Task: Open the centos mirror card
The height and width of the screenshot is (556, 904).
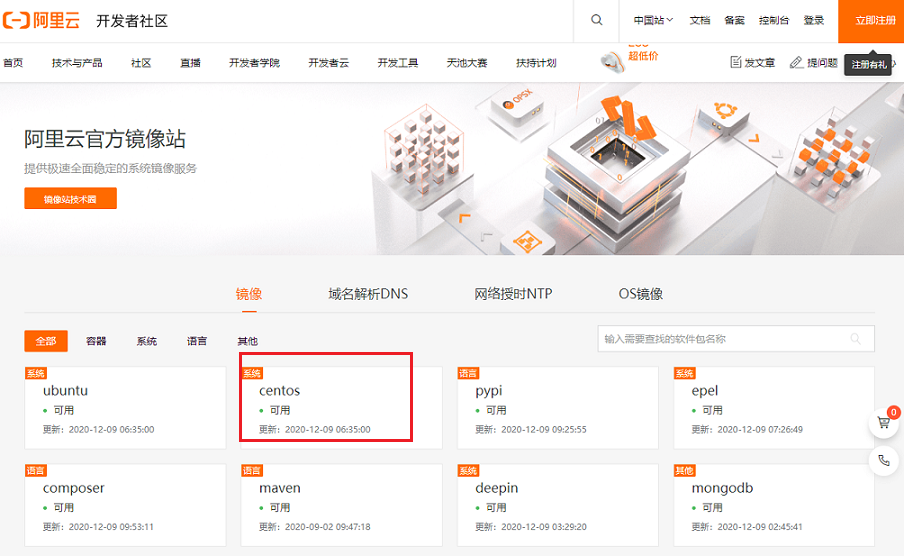Action: point(341,408)
